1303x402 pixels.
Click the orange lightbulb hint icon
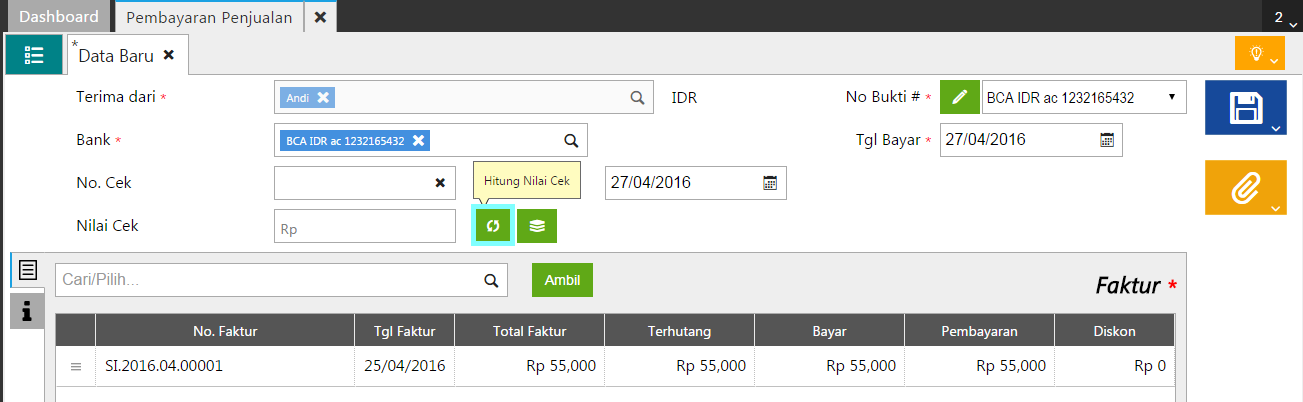coord(1257,54)
